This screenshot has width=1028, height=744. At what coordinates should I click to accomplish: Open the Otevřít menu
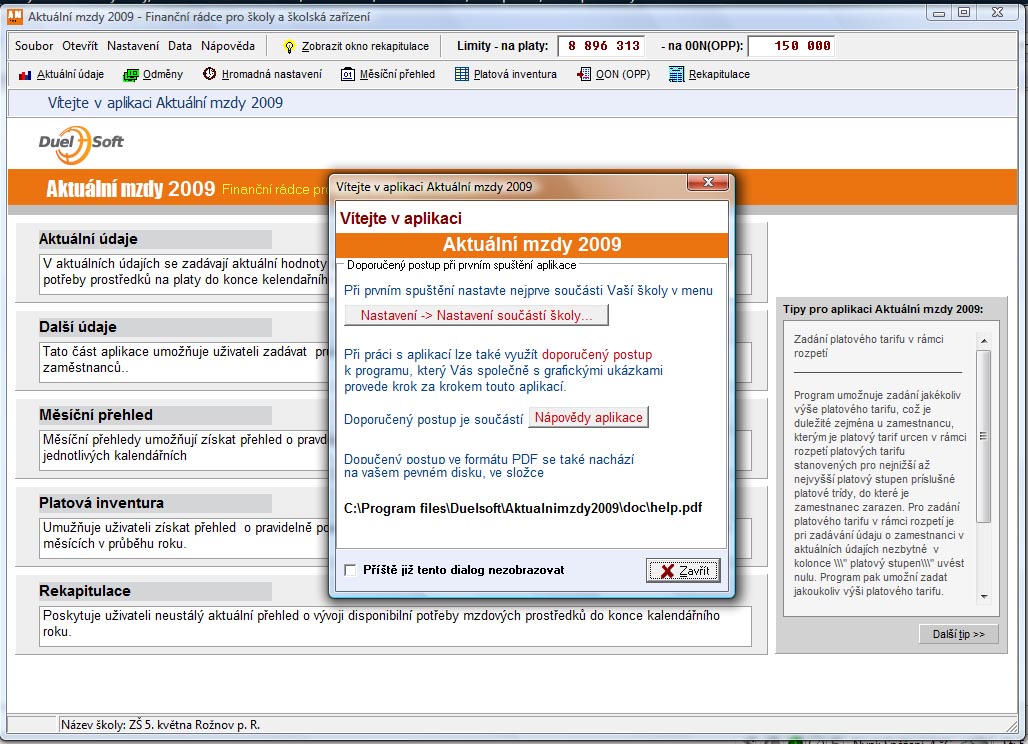pos(80,46)
